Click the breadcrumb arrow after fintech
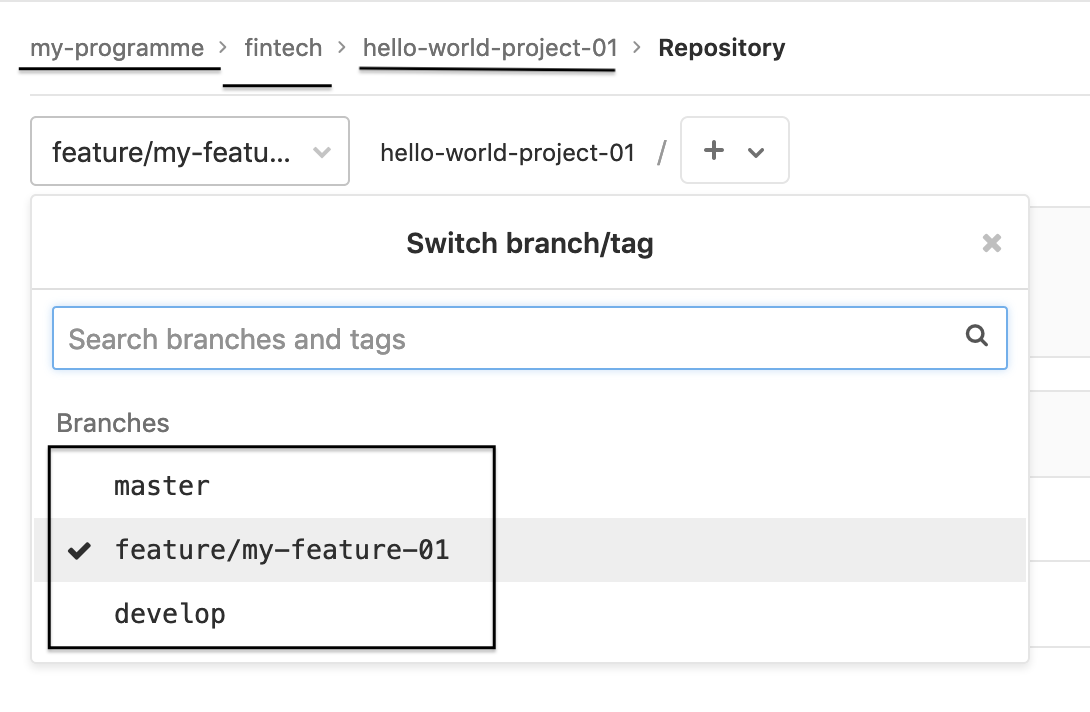Image resolution: width=1090 pixels, height=712 pixels. pyautogui.click(x=342, y=48)
